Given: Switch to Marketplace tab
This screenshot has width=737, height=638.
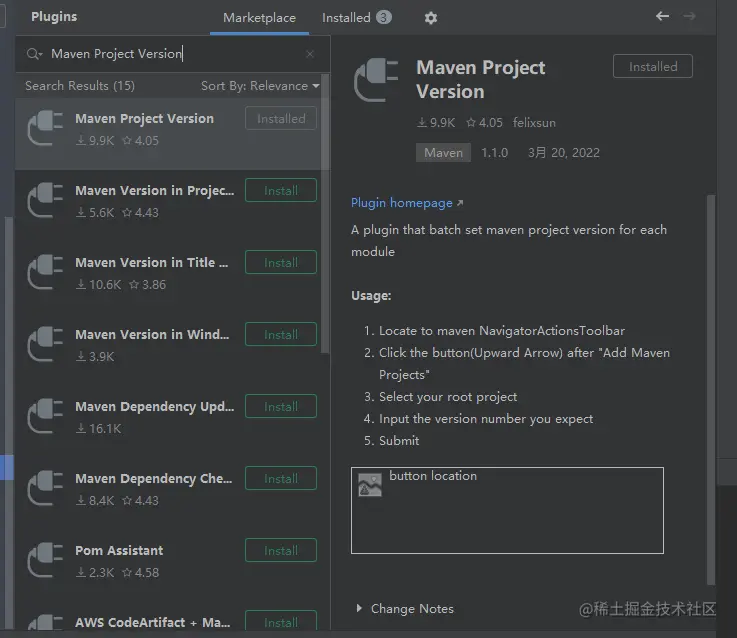Looking at the screenshot, I should [x=259, y=18].
